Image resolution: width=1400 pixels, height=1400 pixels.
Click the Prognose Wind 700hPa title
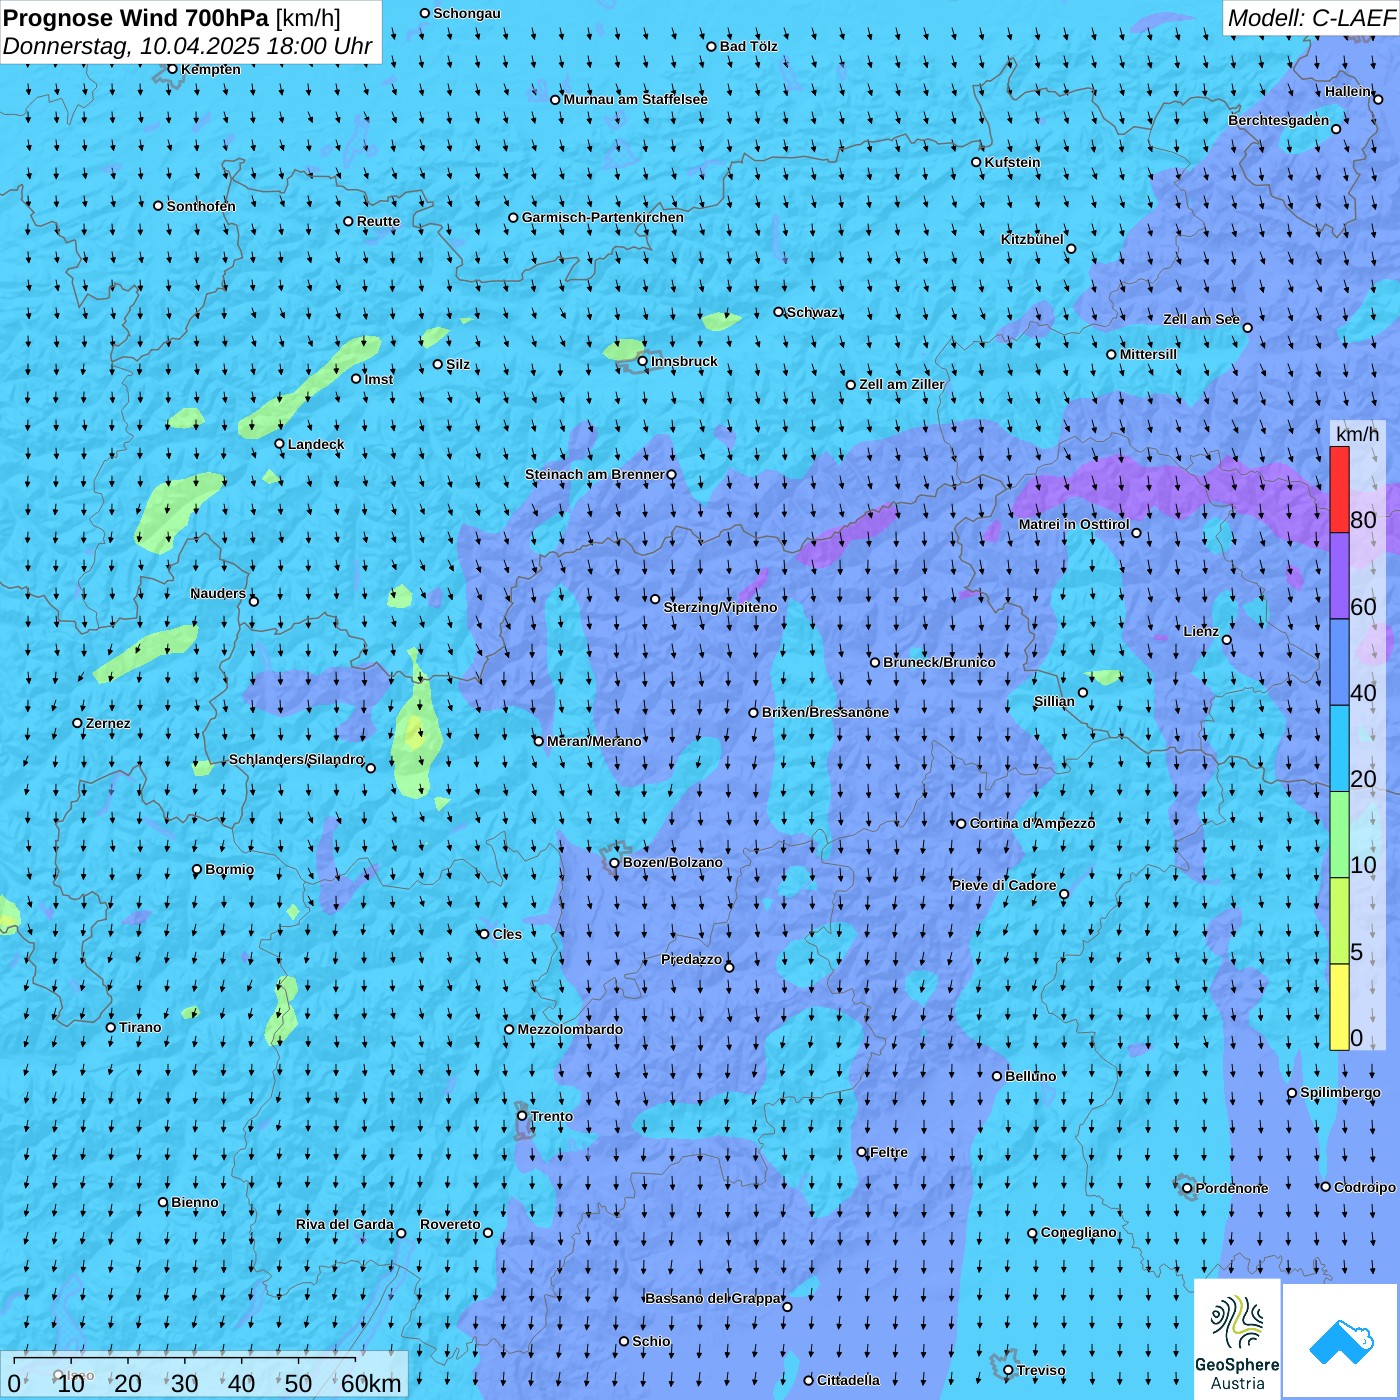coord(172,17)
